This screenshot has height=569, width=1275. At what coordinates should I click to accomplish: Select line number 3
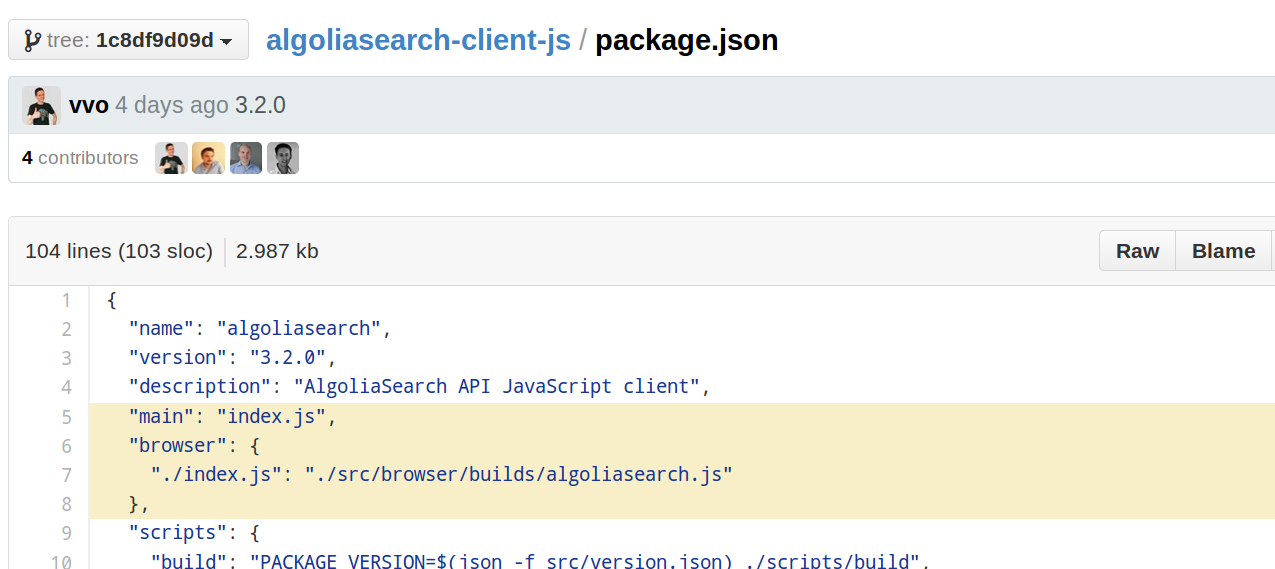click(x=66, y=358)
